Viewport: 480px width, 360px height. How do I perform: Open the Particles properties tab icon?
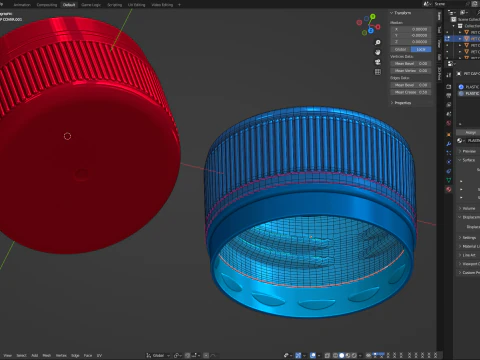tap(449, 153)
